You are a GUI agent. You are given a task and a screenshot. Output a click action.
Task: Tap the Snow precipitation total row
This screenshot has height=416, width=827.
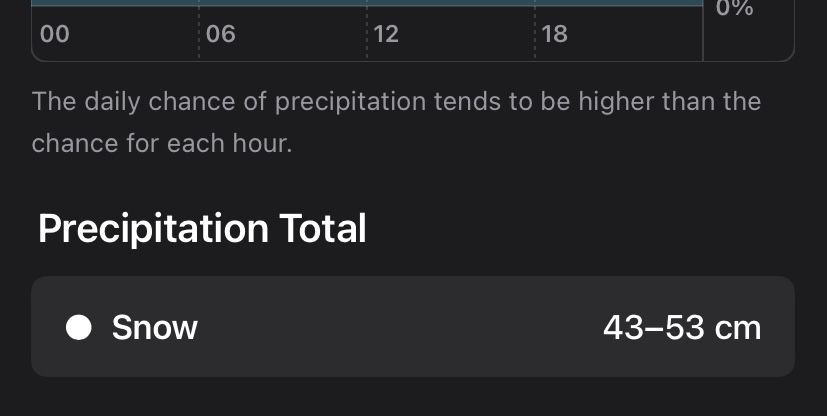point(412,327)
